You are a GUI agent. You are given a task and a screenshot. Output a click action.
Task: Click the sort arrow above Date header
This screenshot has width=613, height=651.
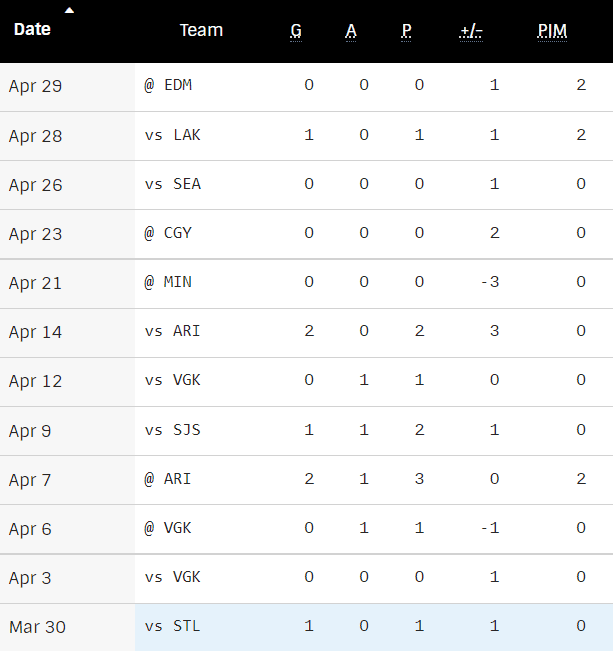point(69,10)
